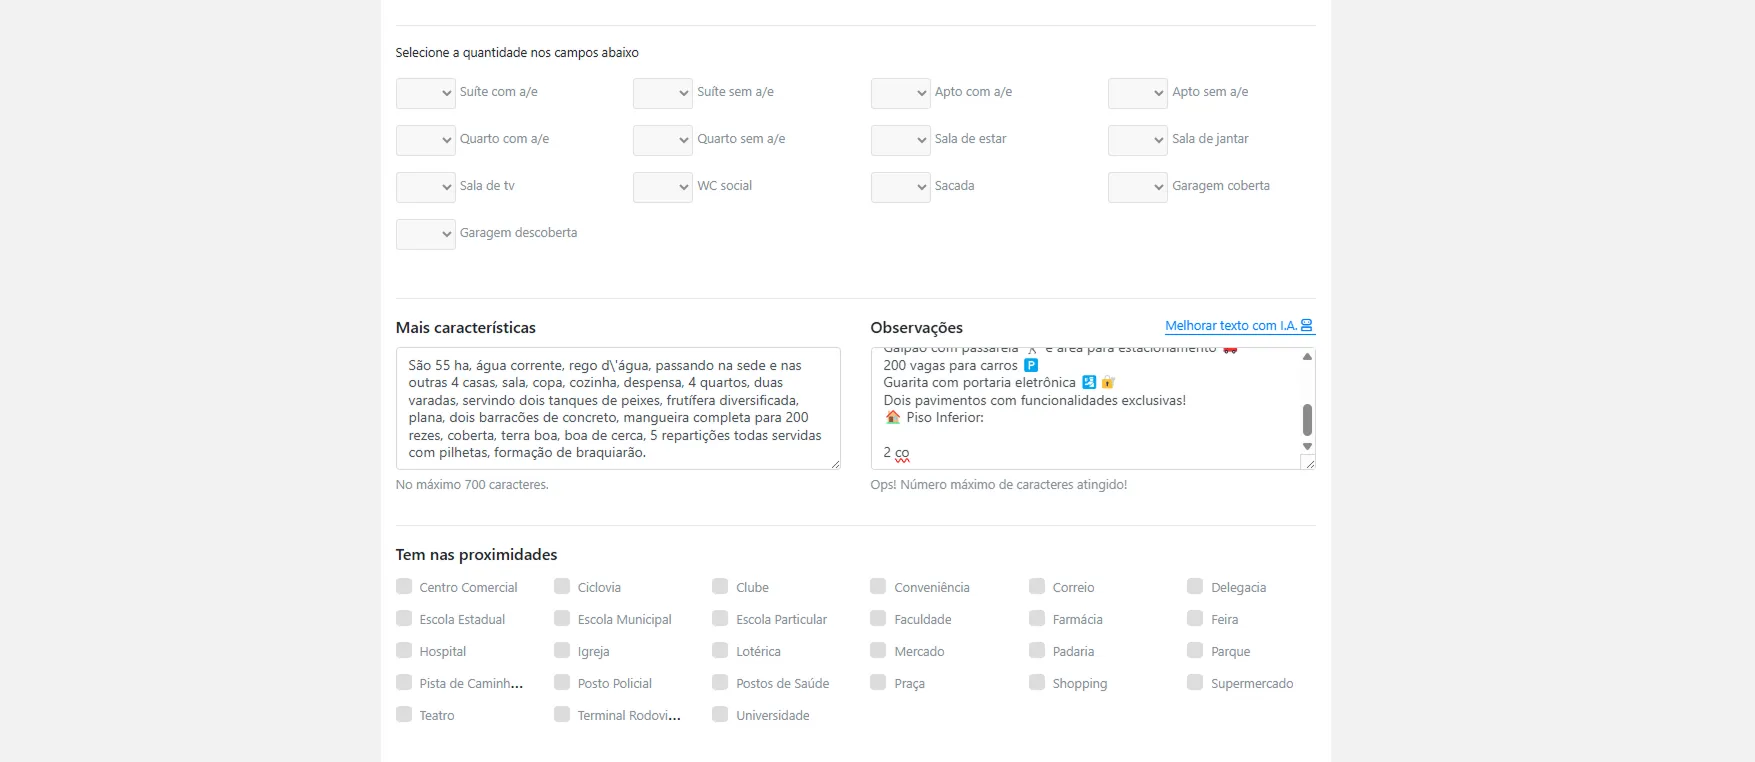
Task: Select the Universidade checkbox
Action: tap(720, 715)
